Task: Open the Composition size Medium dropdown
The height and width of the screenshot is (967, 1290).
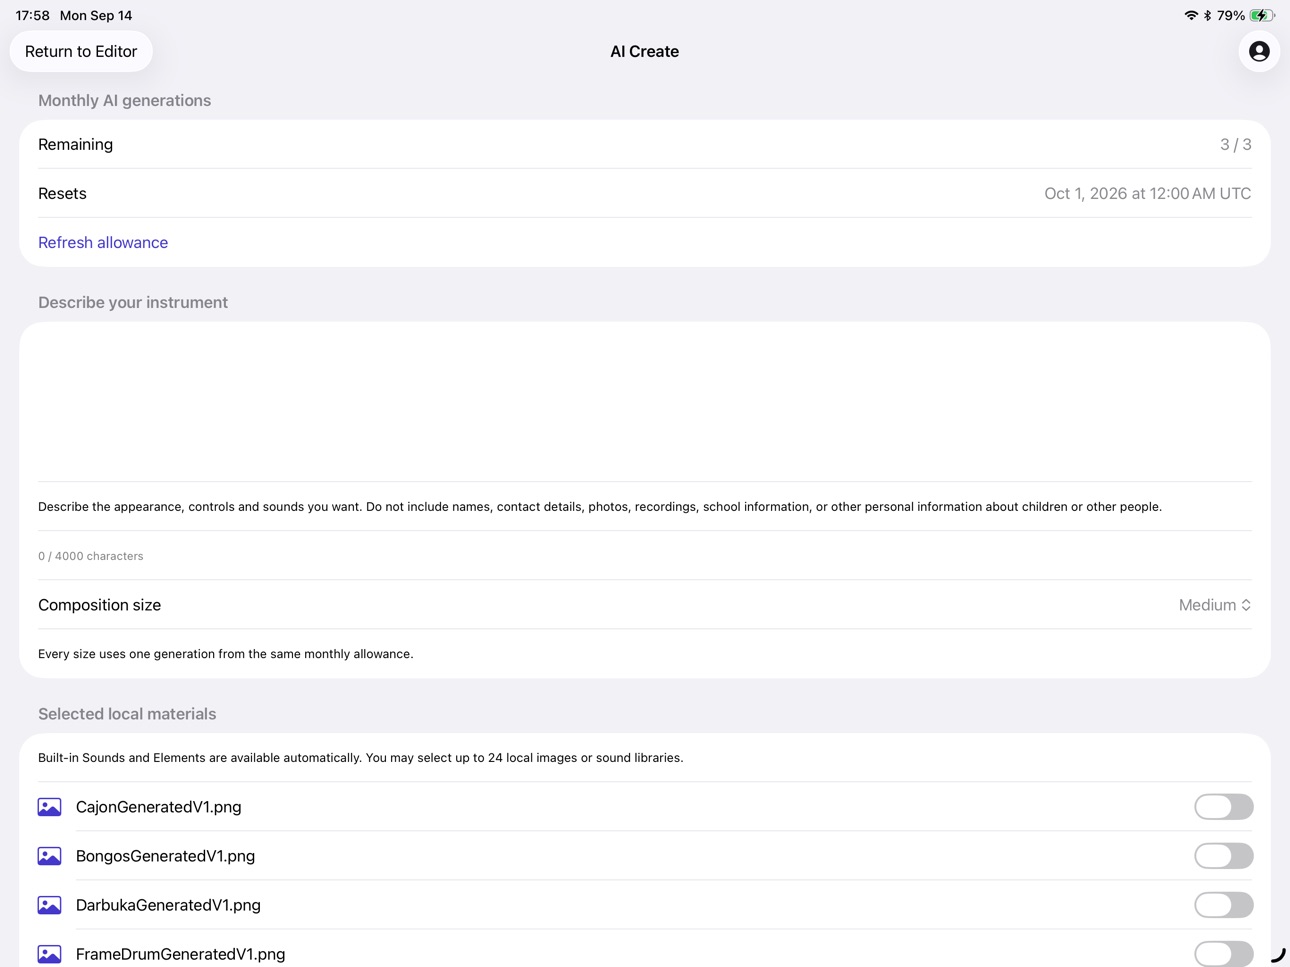Action: (x=1214, y=605)
